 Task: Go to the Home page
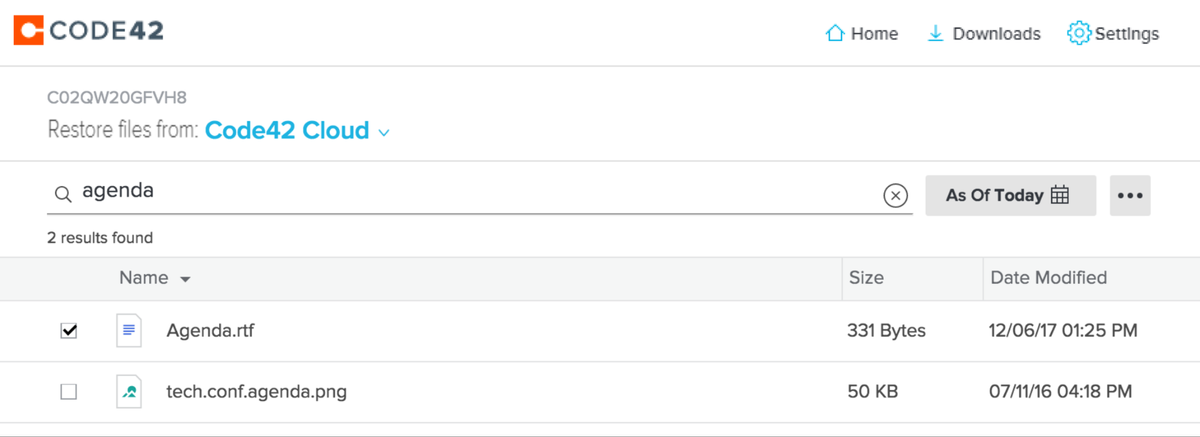pos(874,34)
